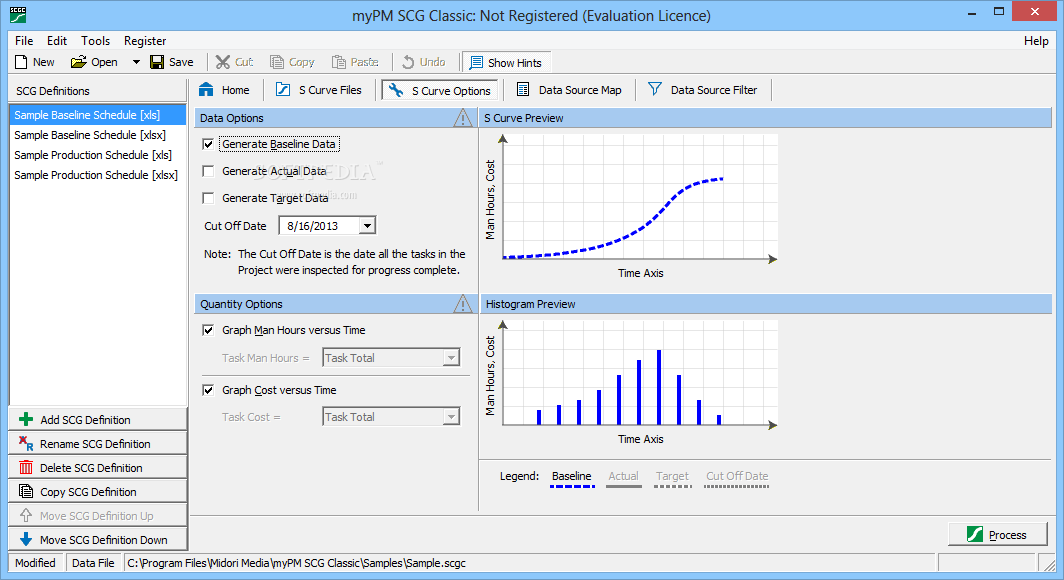The width and height of the screenshot is (1064, 580).
Task: Select Sample Production Schedule [xlsx] definition
Action: click(x=98, y=174)
